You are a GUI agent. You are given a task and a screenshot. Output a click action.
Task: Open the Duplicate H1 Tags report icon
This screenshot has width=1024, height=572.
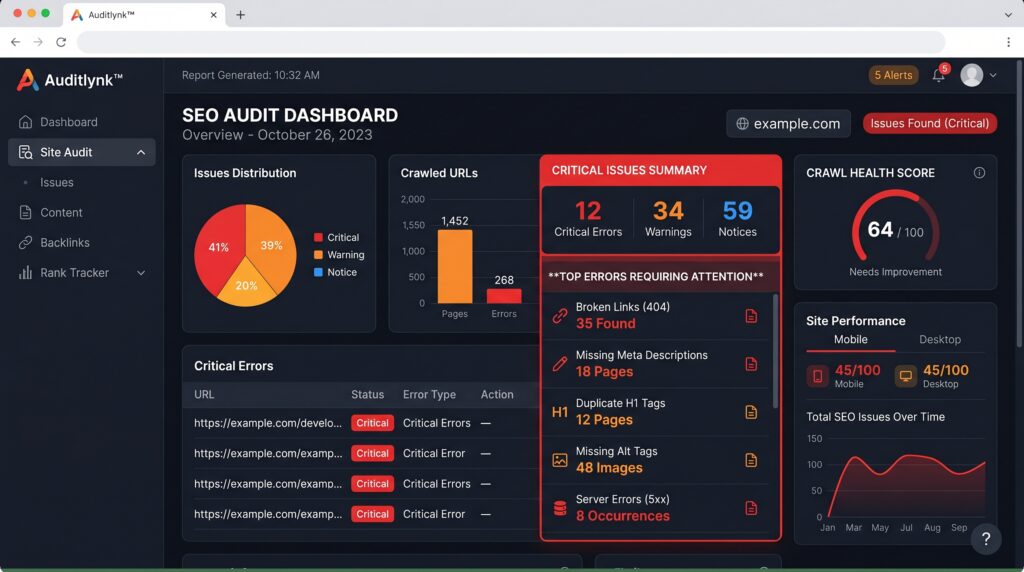[x=751, y=412]
